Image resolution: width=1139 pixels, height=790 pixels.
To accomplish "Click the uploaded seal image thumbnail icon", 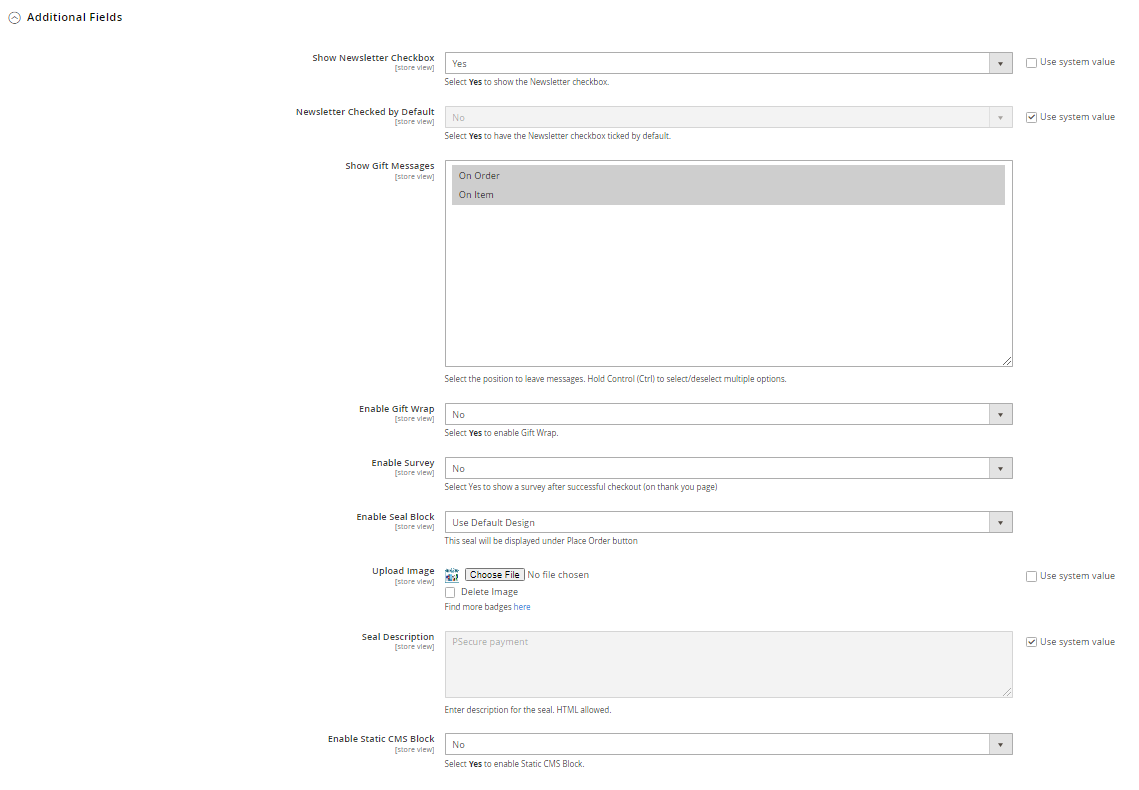I will (451, 575).
